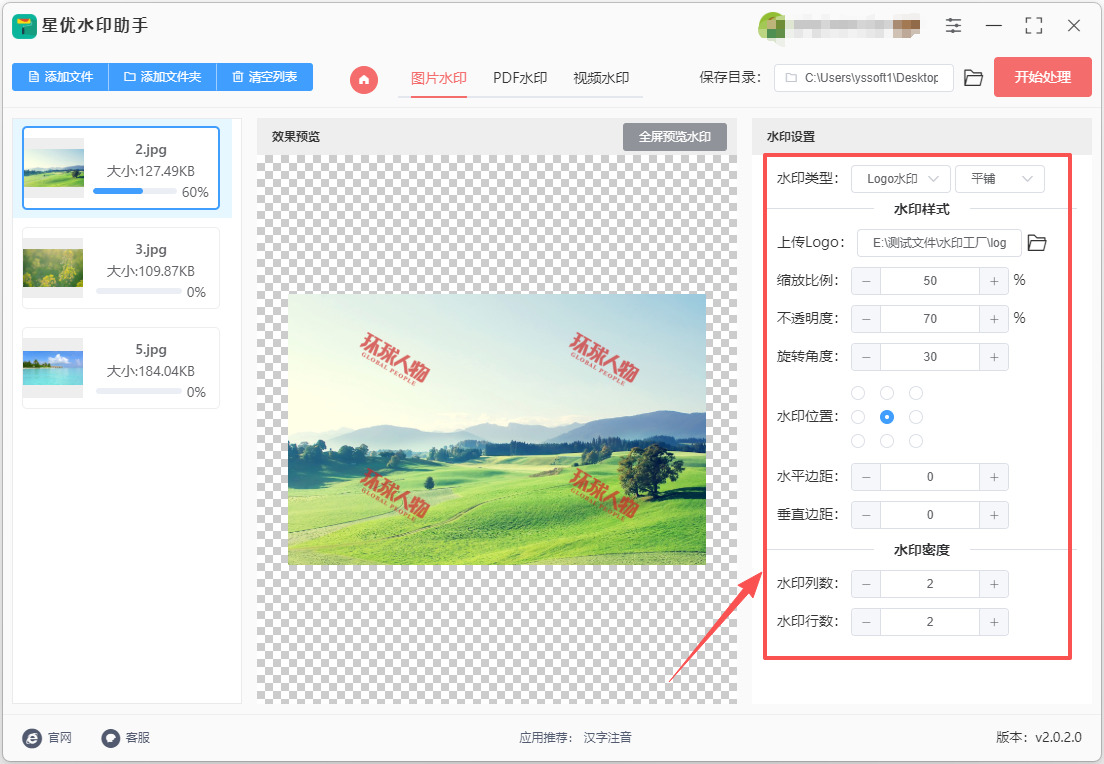1104x764 pixels.
Task: Increase 水印行数 with plus button
Action: tap(993, 622)
